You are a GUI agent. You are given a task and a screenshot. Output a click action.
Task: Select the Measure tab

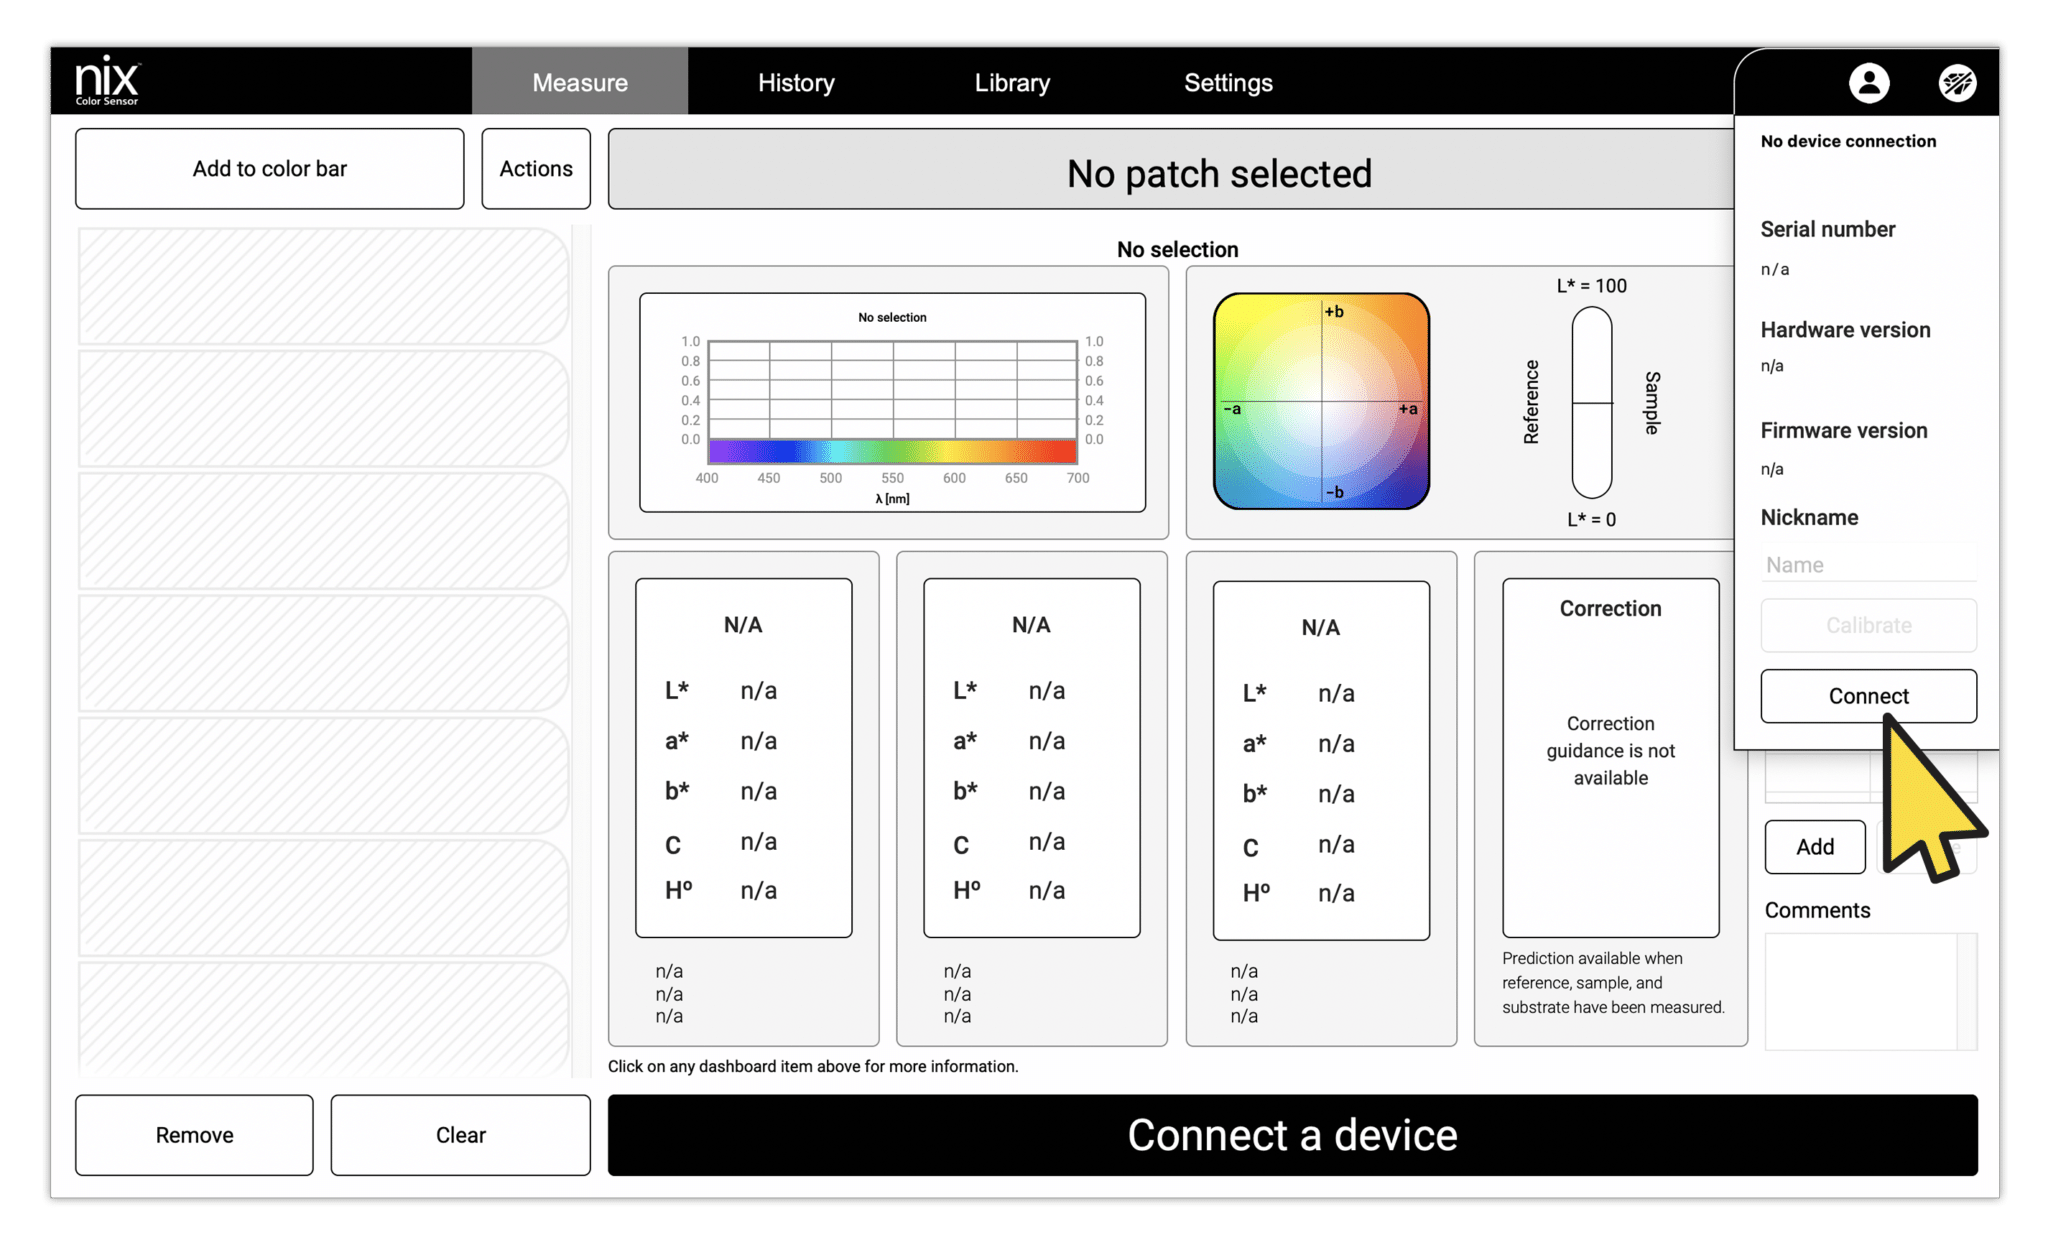click(578, 82)
